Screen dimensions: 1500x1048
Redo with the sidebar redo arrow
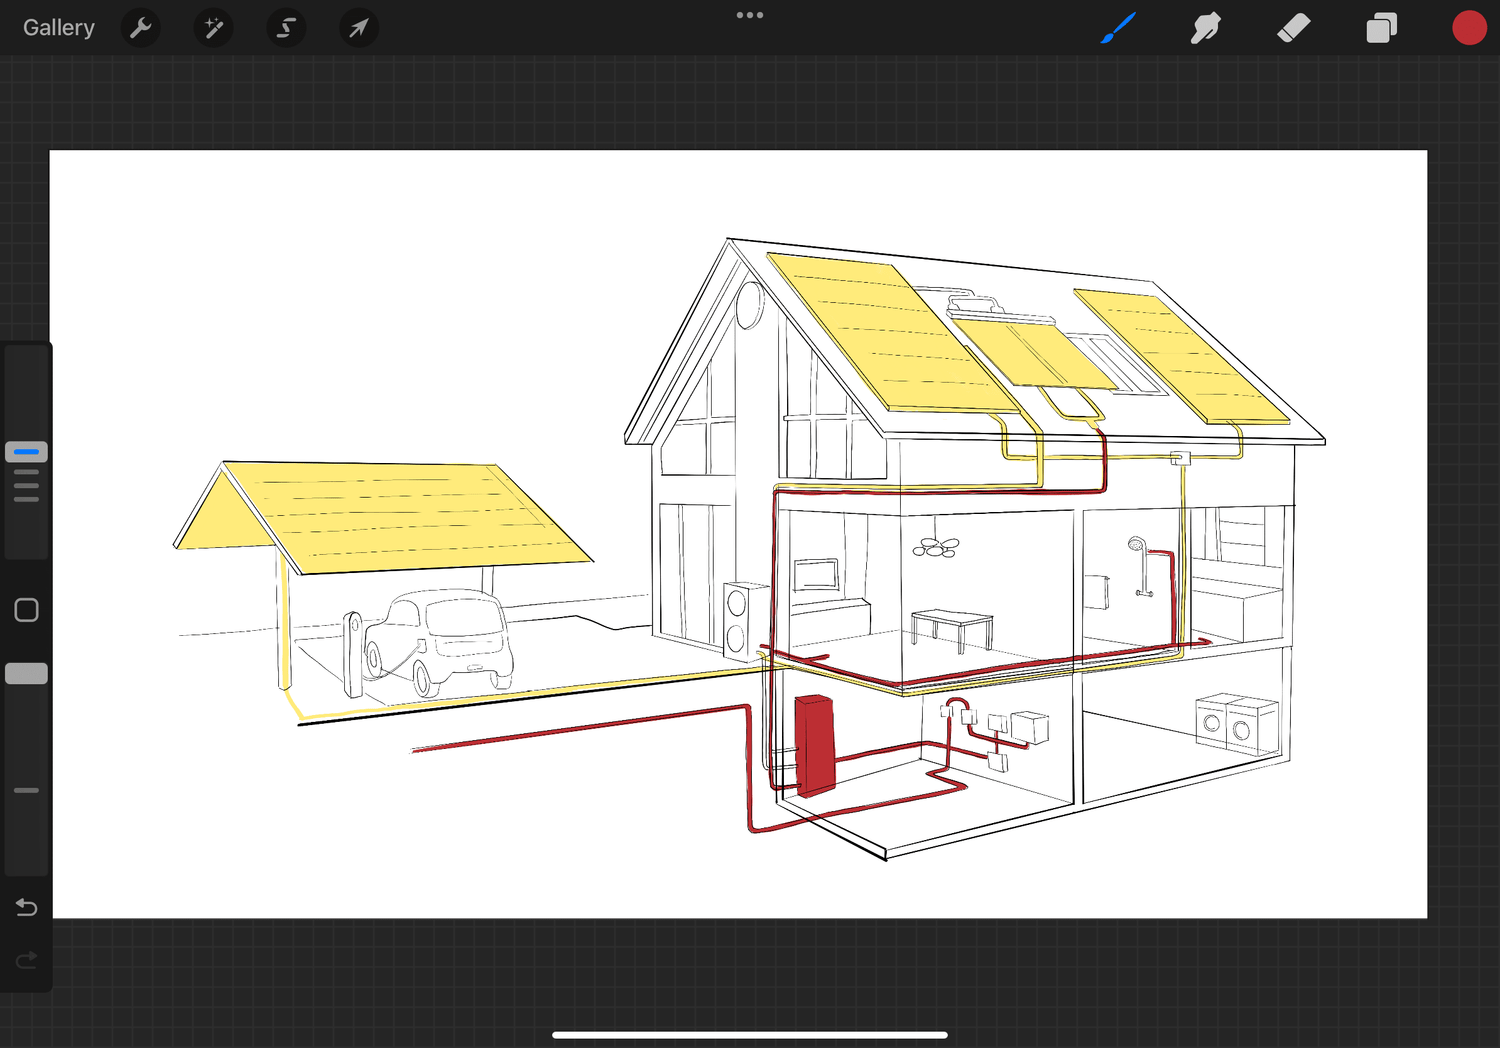tap(26, 961)
